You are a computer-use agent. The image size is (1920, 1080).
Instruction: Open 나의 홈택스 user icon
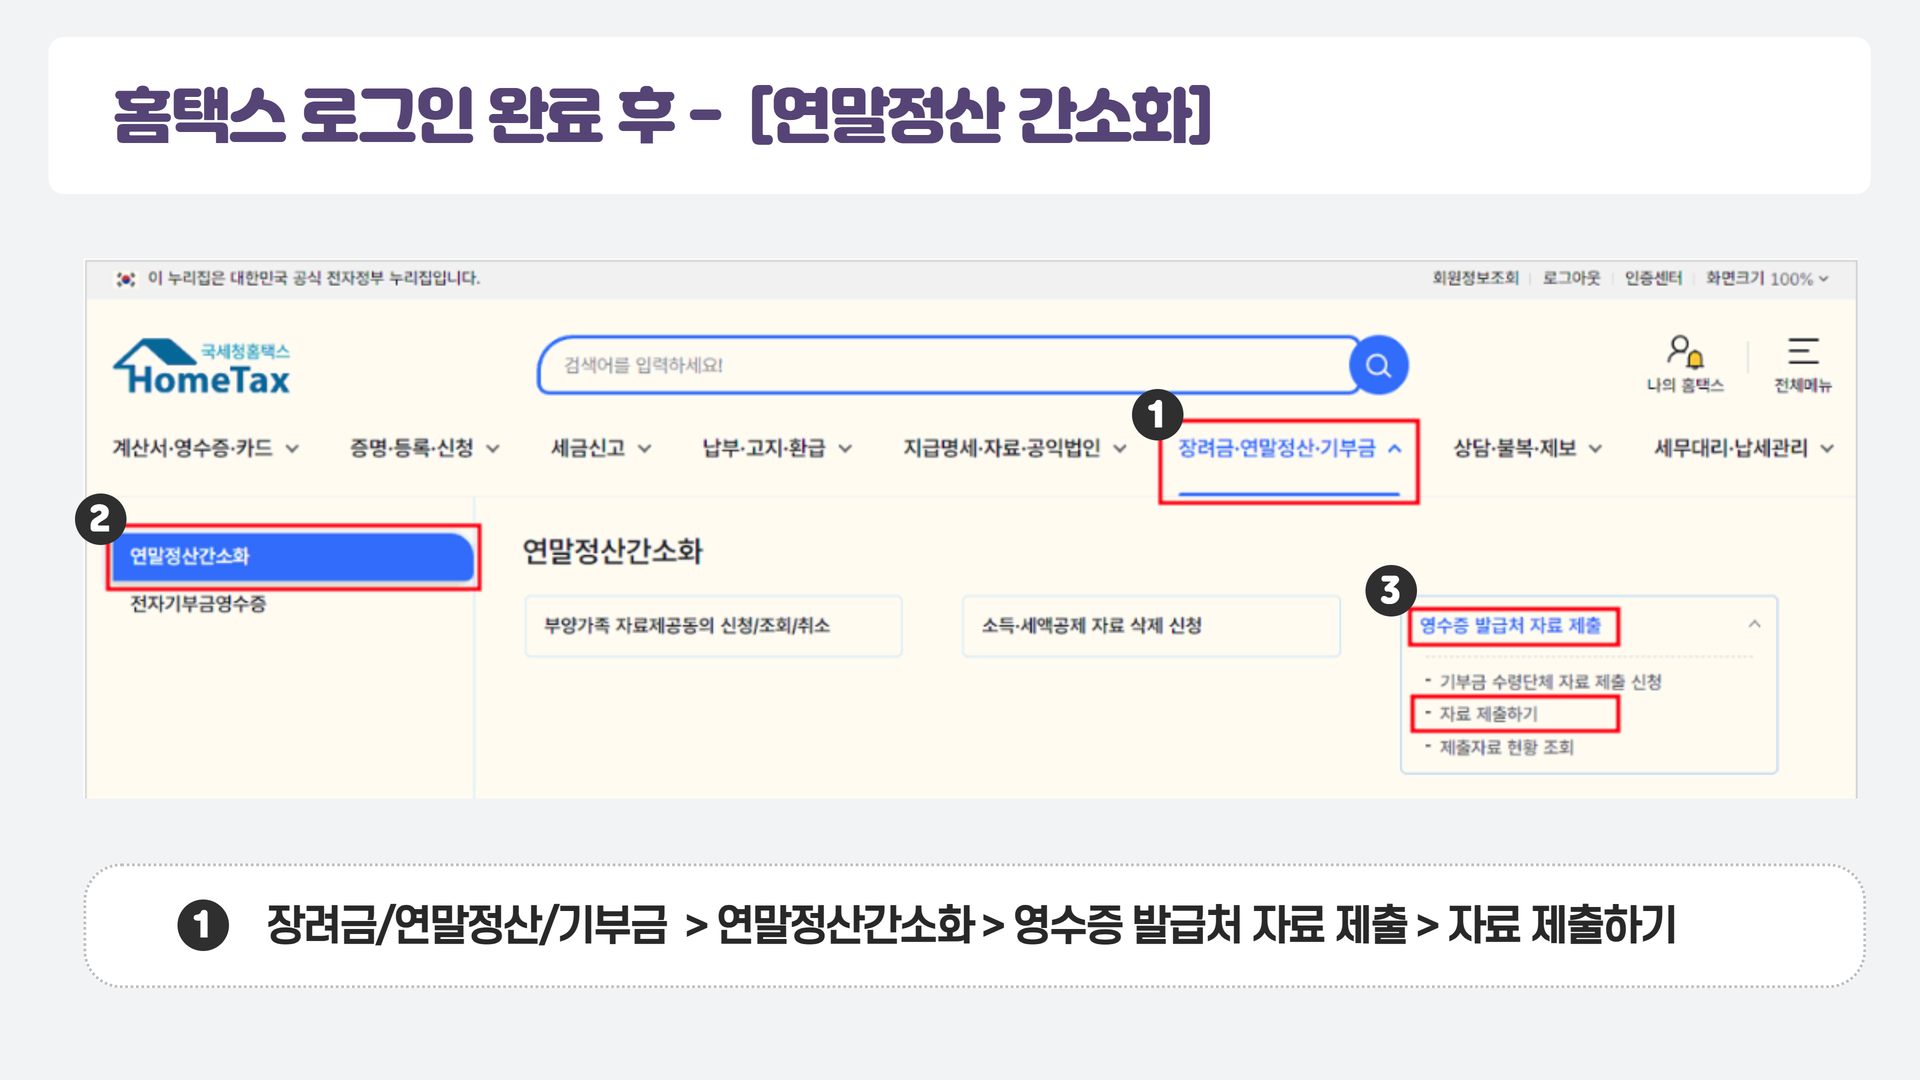click(x=1685, y=352)
